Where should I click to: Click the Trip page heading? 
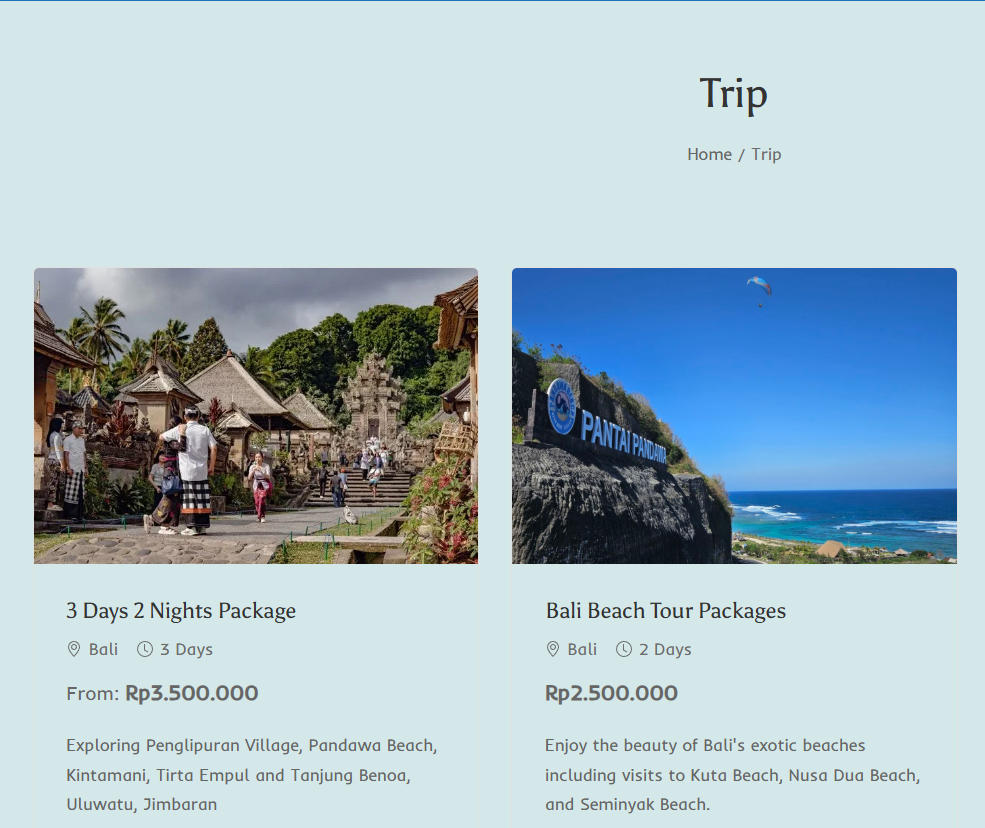(x=734, y=94)
